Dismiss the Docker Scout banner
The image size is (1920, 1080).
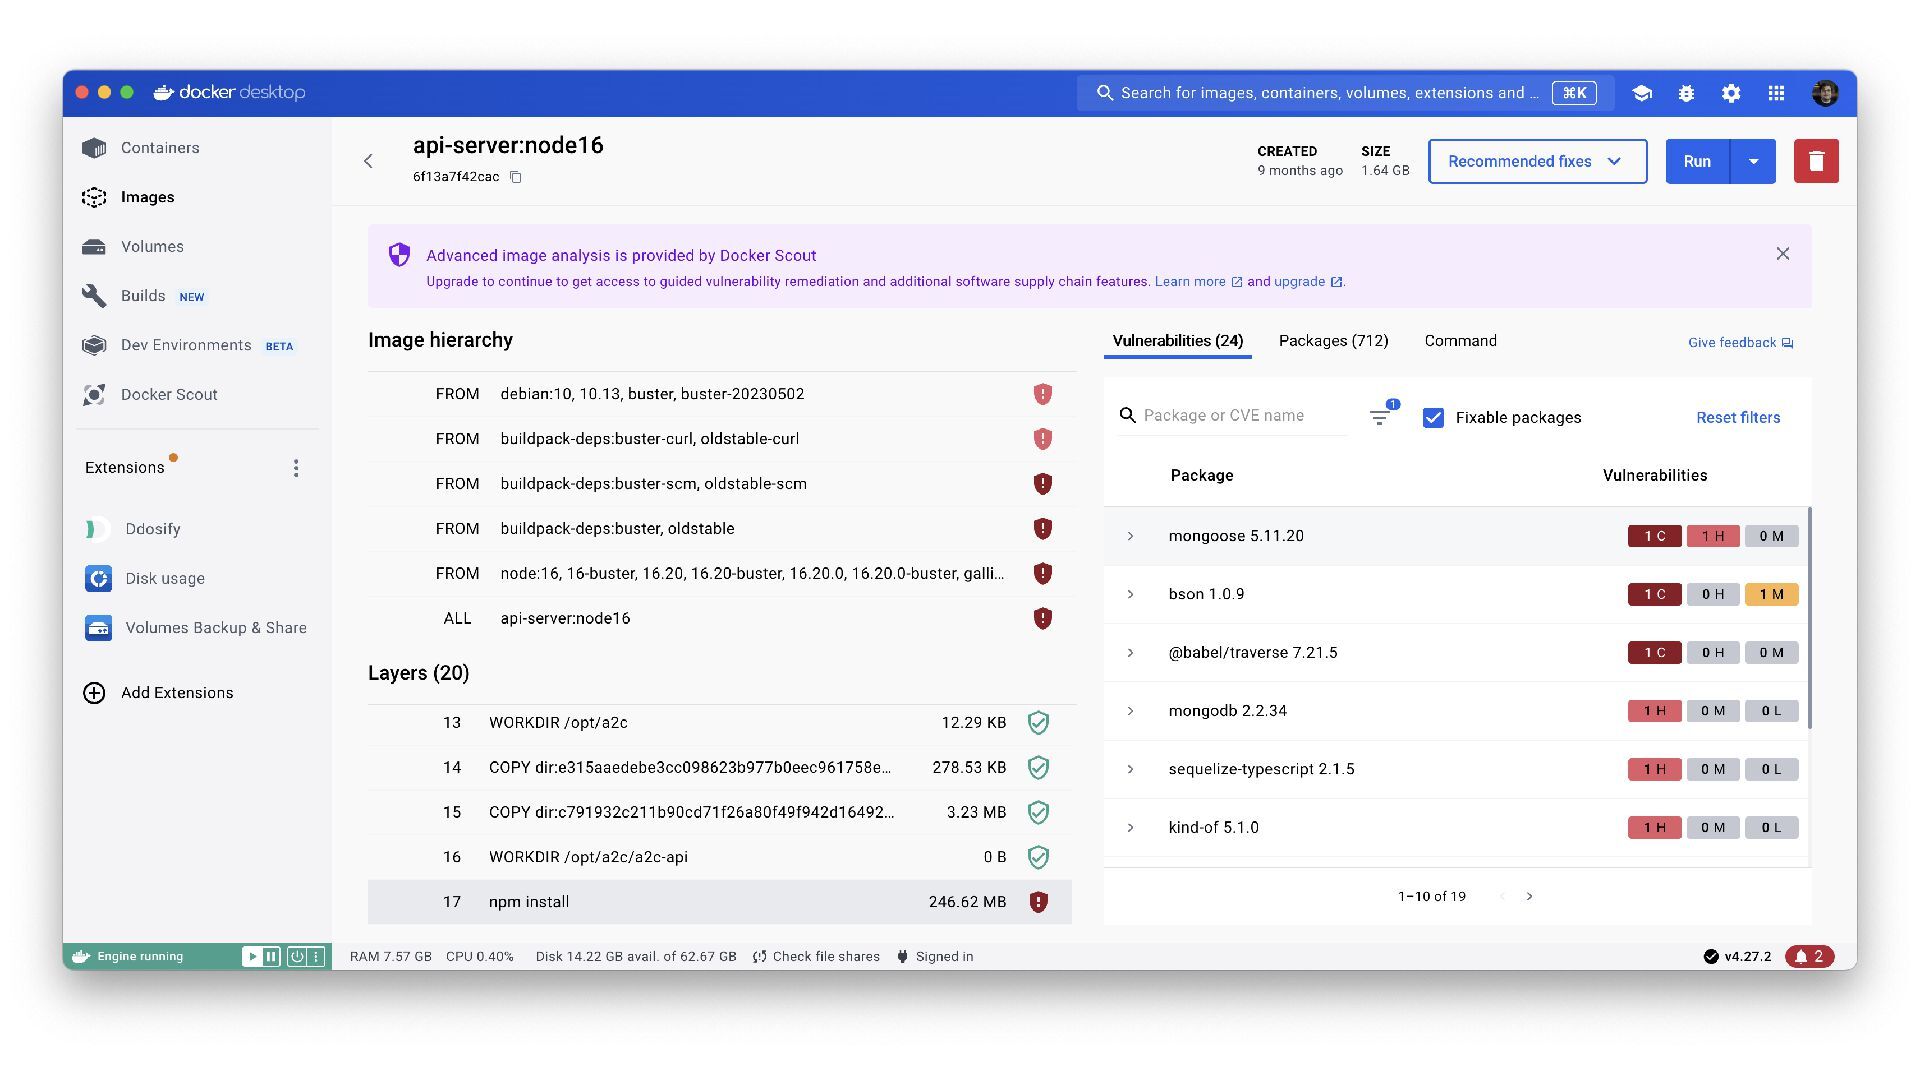(1783, 254)
